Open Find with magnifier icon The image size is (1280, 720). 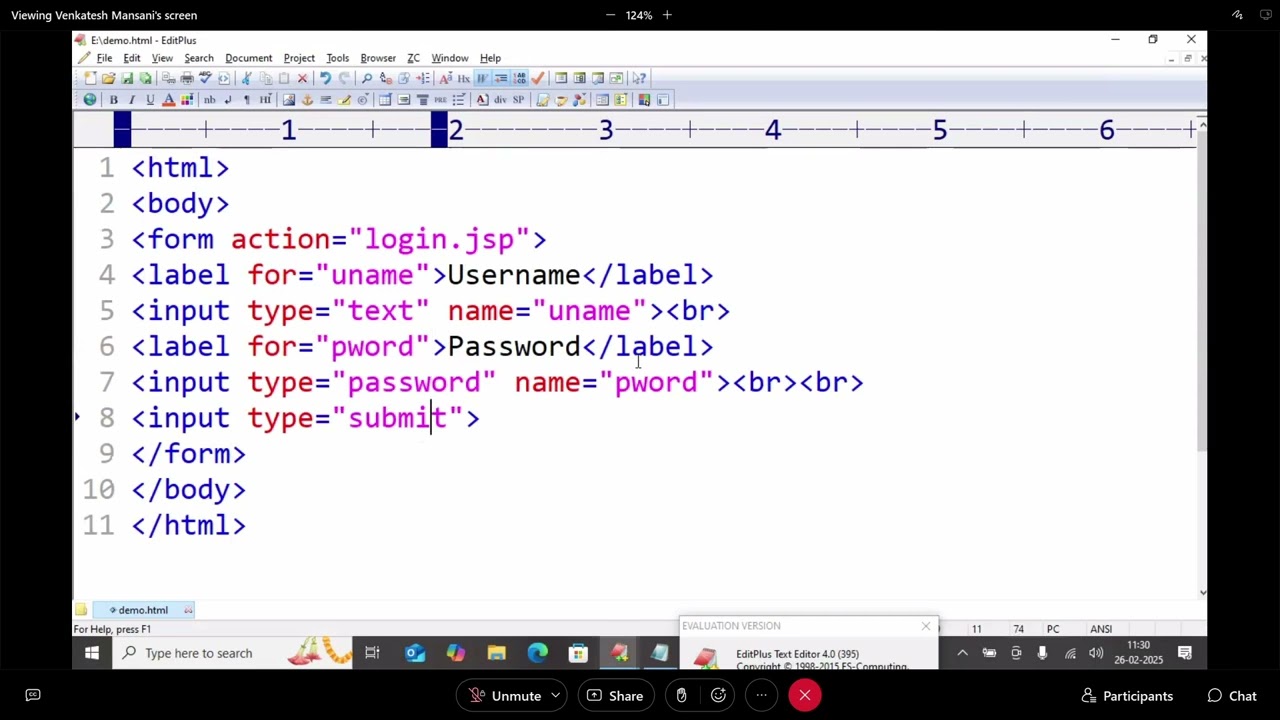pos(367,78)
